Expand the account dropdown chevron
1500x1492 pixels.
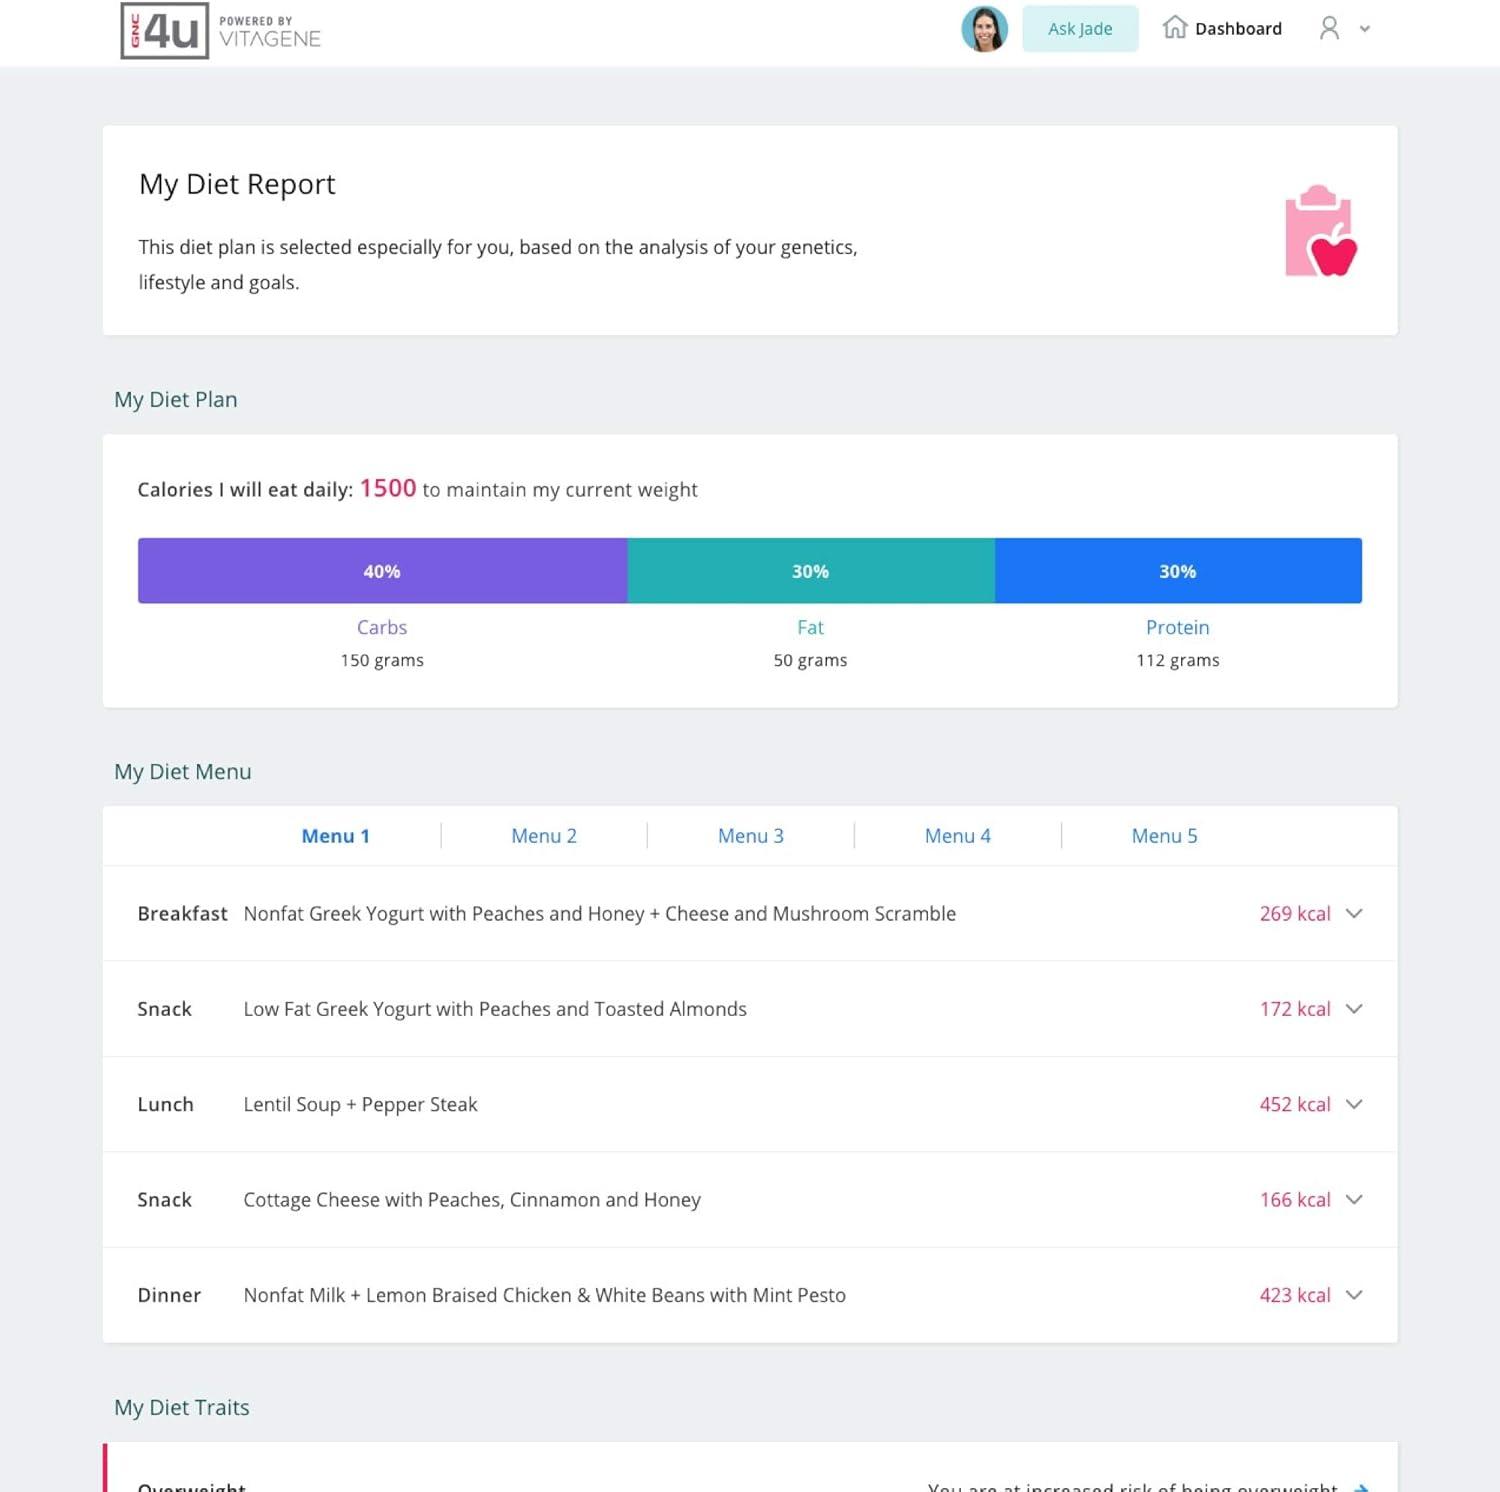click(1364, 29)
